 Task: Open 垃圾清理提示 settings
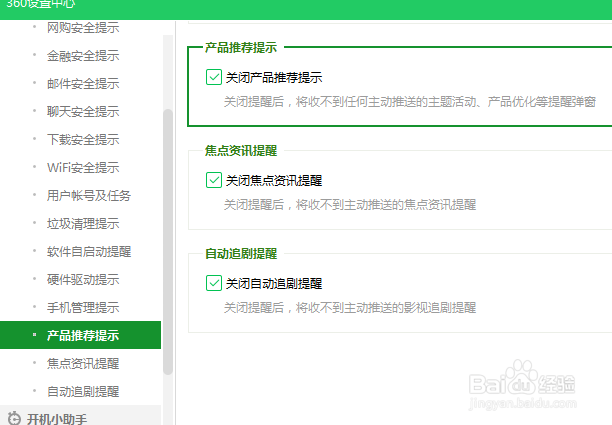(x=83, y=224)
